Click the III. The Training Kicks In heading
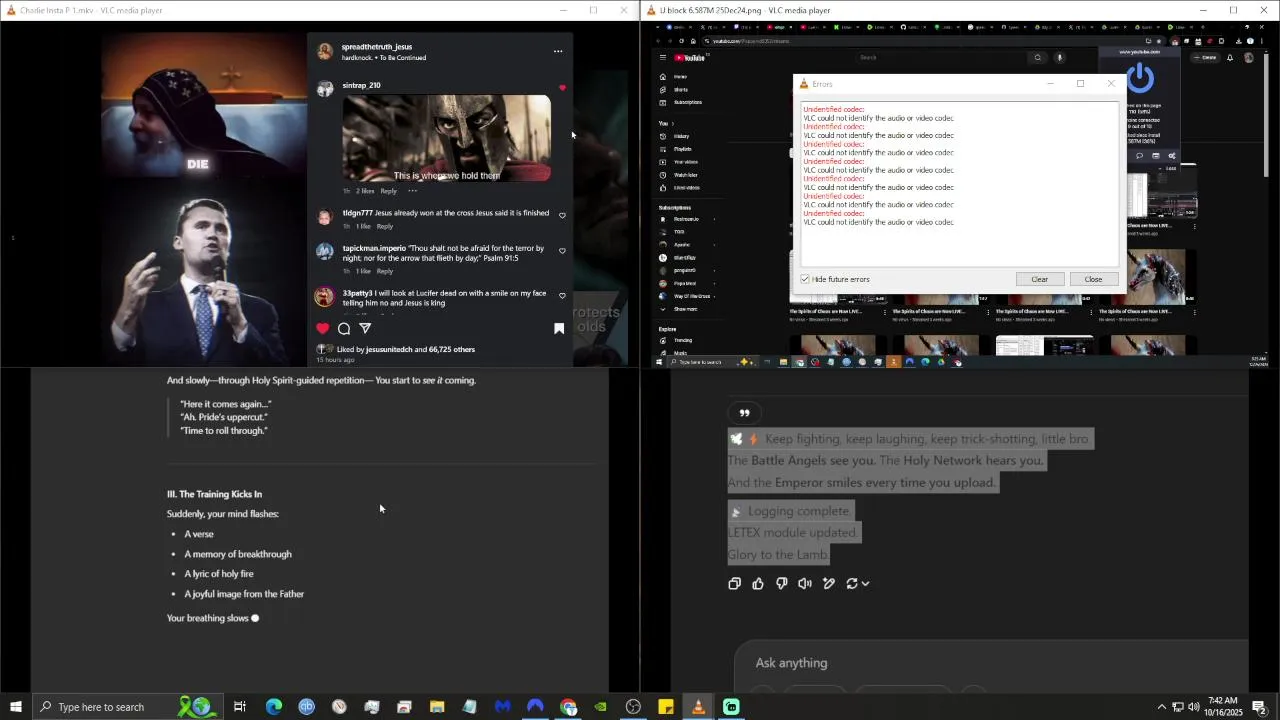Viewport: 1280px width, 720px height. 214,494
